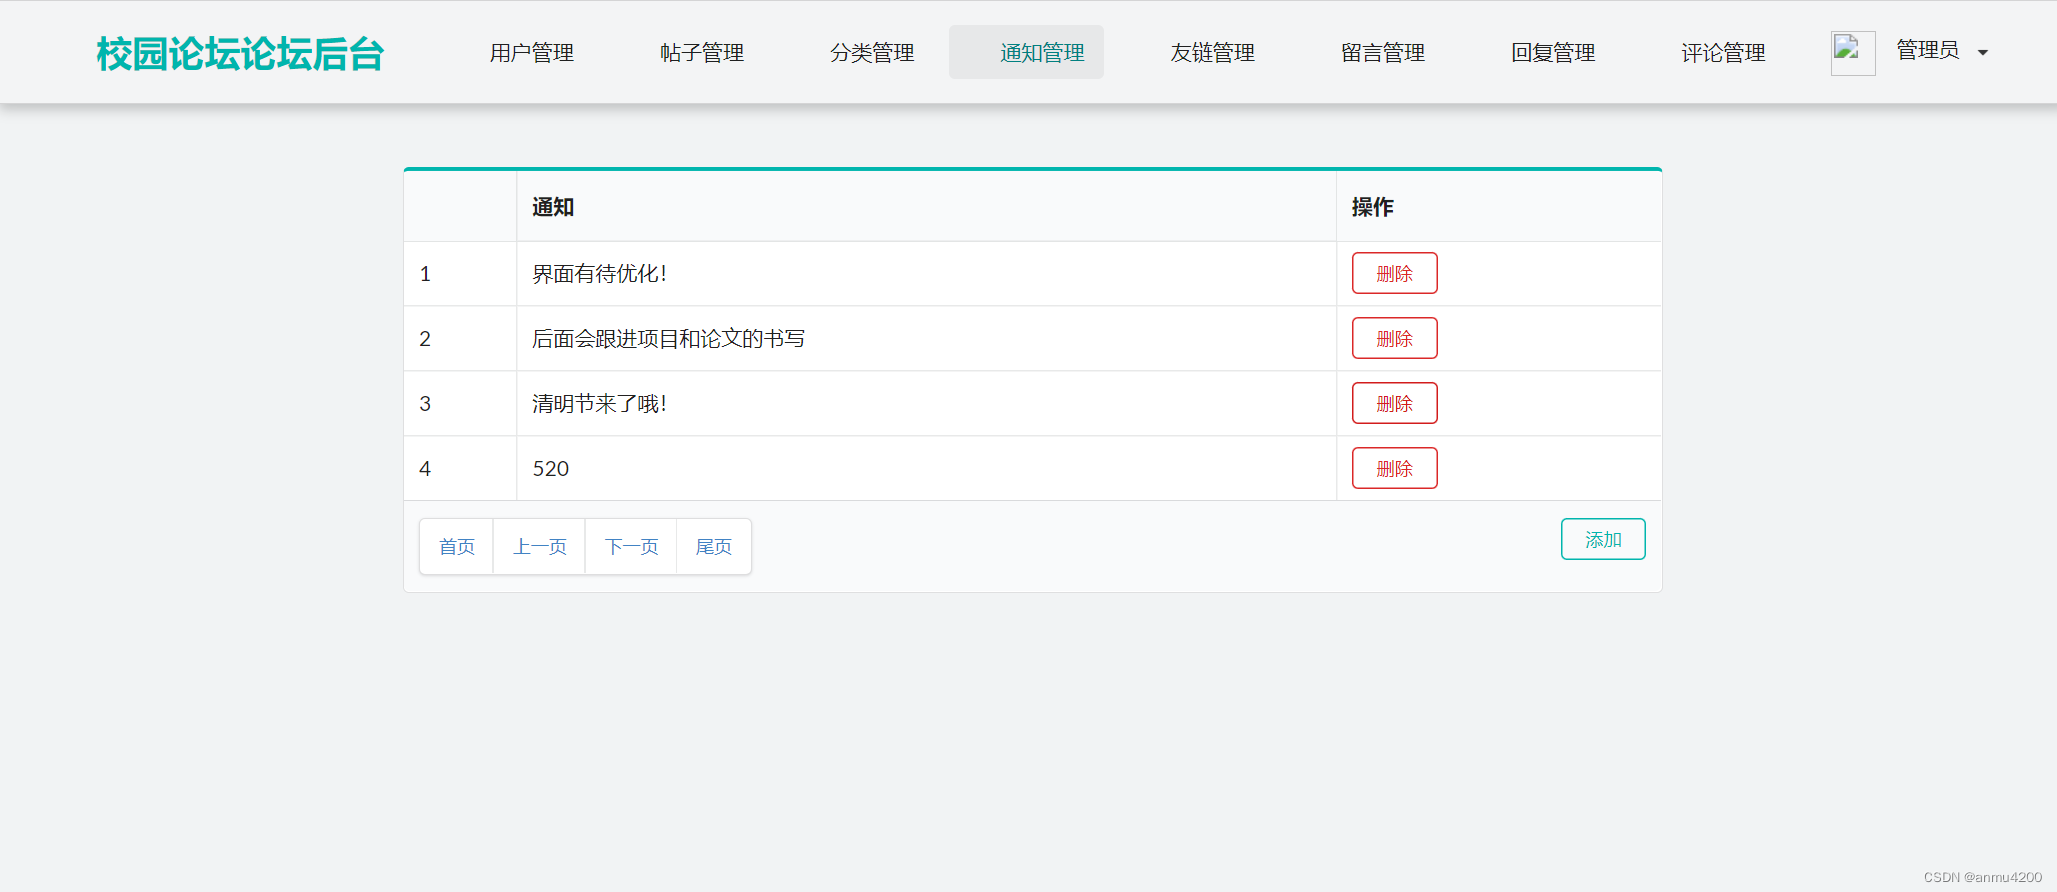Screen dimensions: 2057x892
Task: Select the text 清明节来了哦!
Action: (x=599, y=404)
